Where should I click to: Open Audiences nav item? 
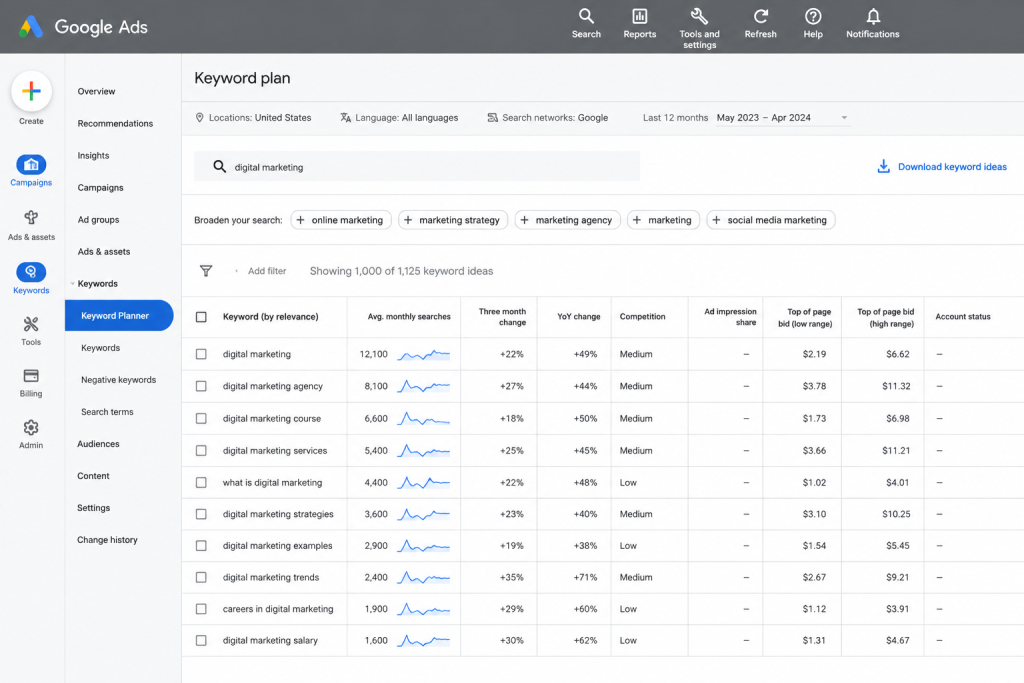click(98, 443)
